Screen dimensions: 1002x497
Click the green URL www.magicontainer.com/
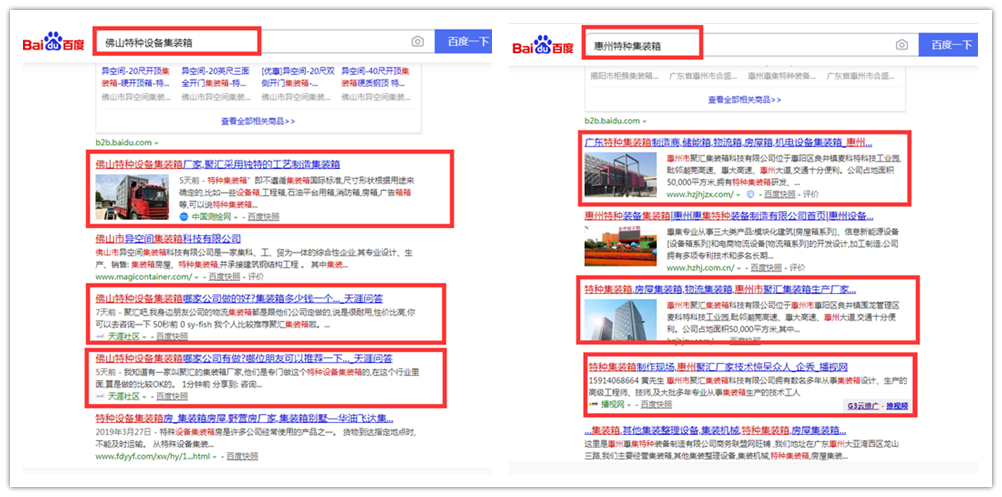(x=144, y=277)
